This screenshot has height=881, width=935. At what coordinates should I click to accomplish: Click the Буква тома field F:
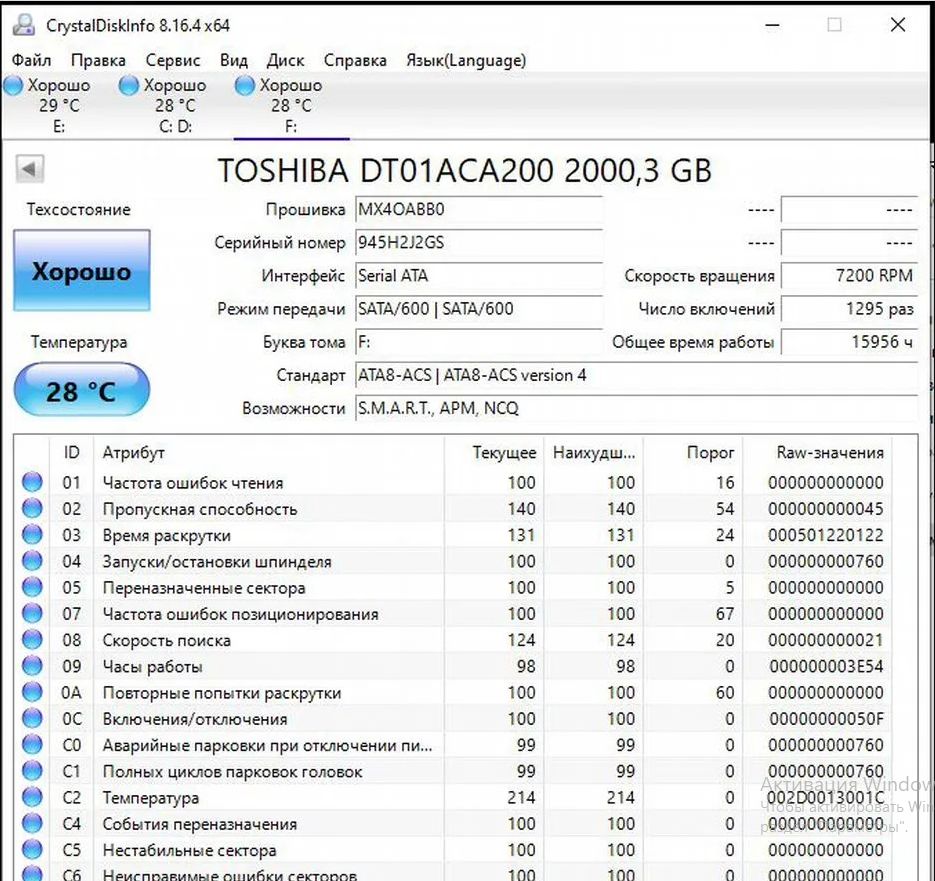pos(479,342)
